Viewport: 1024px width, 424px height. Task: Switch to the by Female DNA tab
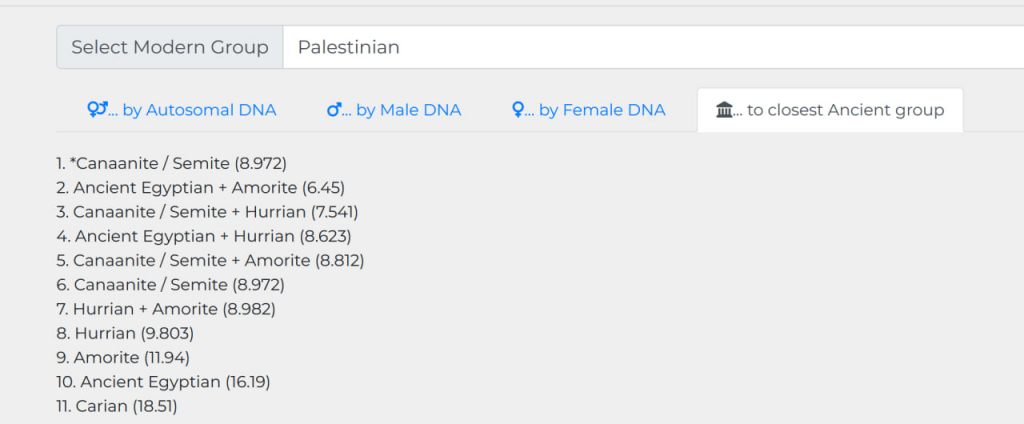pyautogui.click(x=588, y=110)
